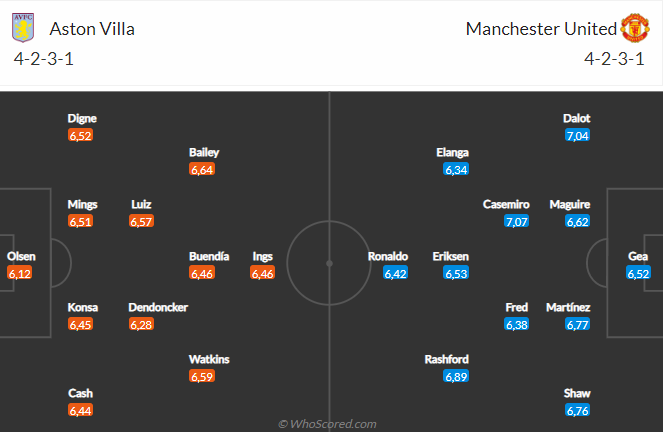Screen dimensions: 663x432
Task: Select player name Digne
Action: (x=82, y=118)
